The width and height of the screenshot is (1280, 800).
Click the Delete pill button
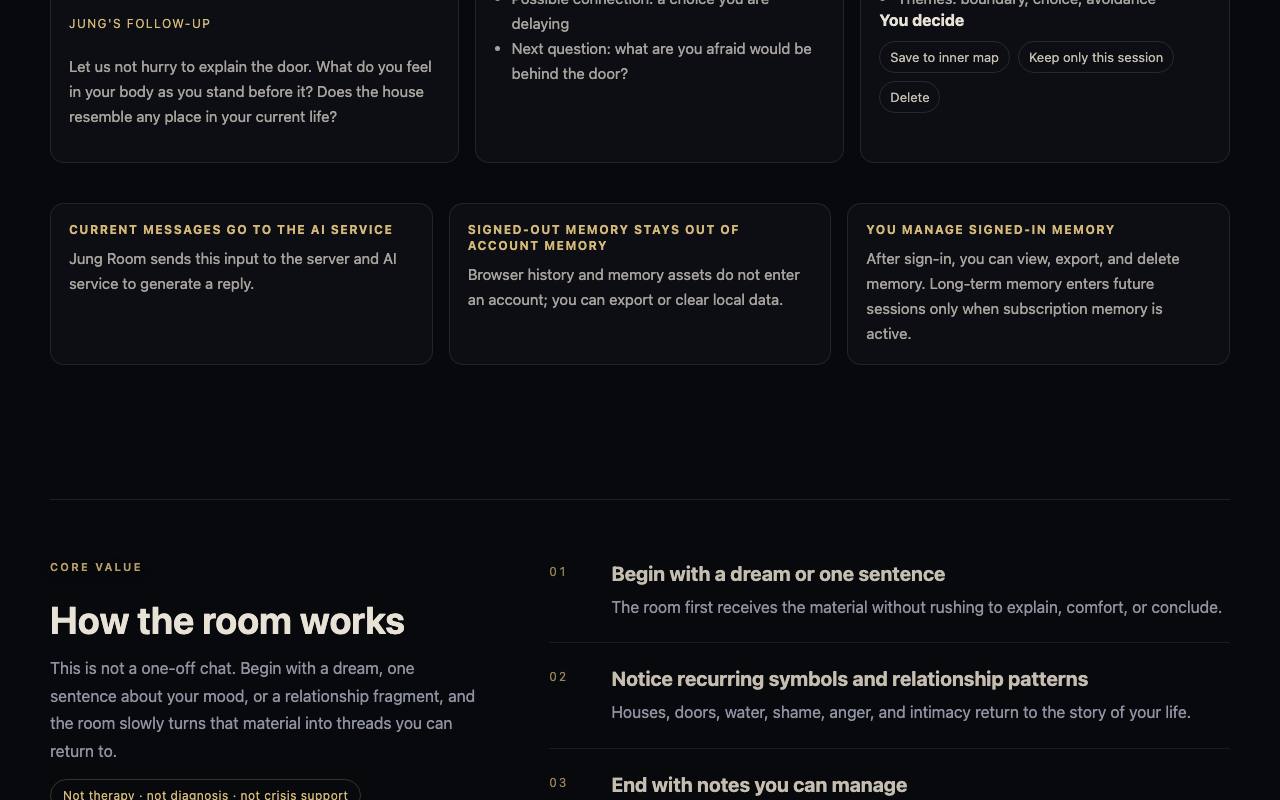pos(909,97)
